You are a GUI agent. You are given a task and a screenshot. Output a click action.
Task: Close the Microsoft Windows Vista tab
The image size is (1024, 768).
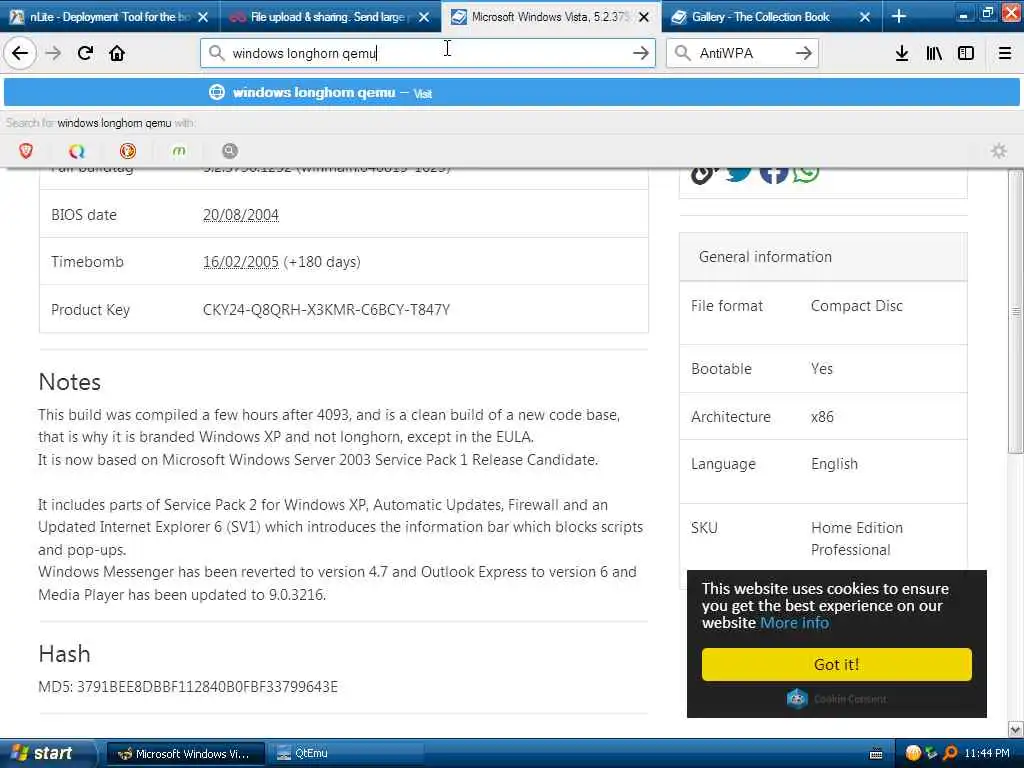644,17
